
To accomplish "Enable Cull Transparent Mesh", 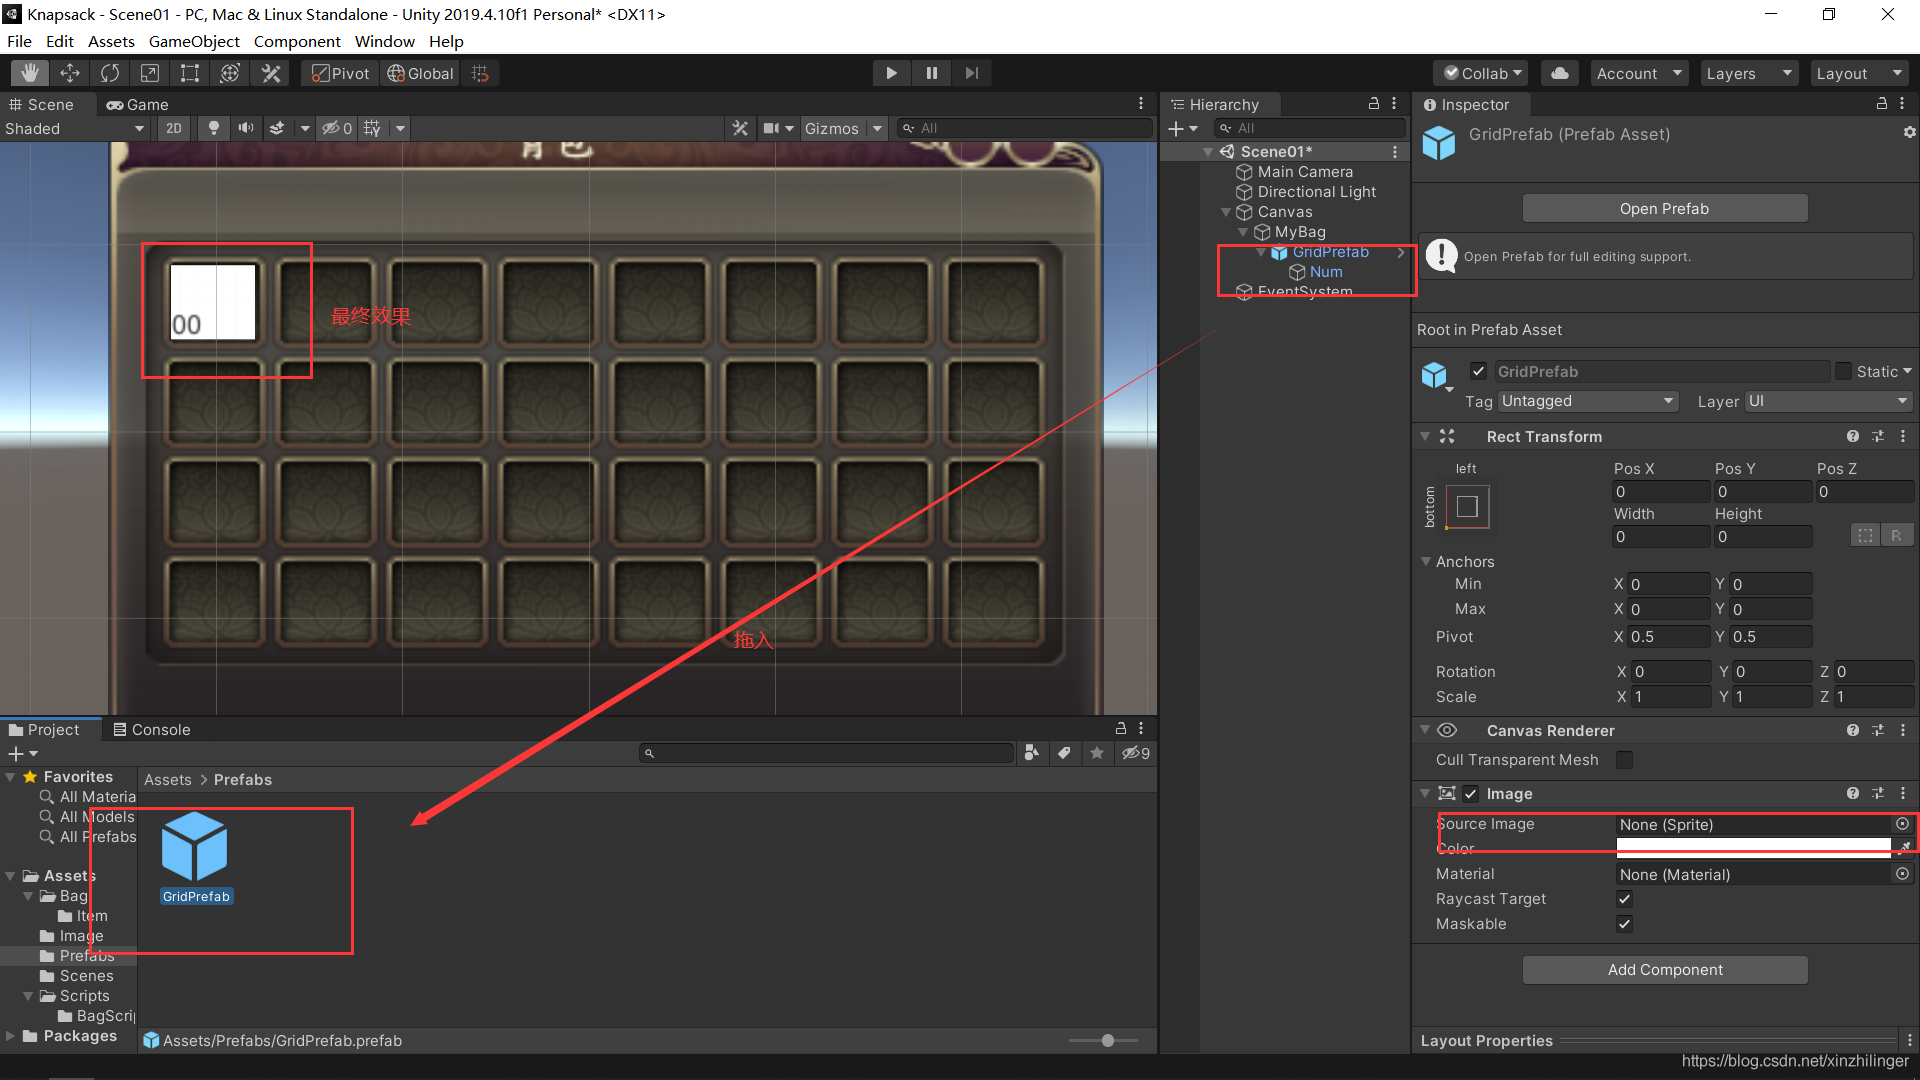I will [x=1624, y=760].
